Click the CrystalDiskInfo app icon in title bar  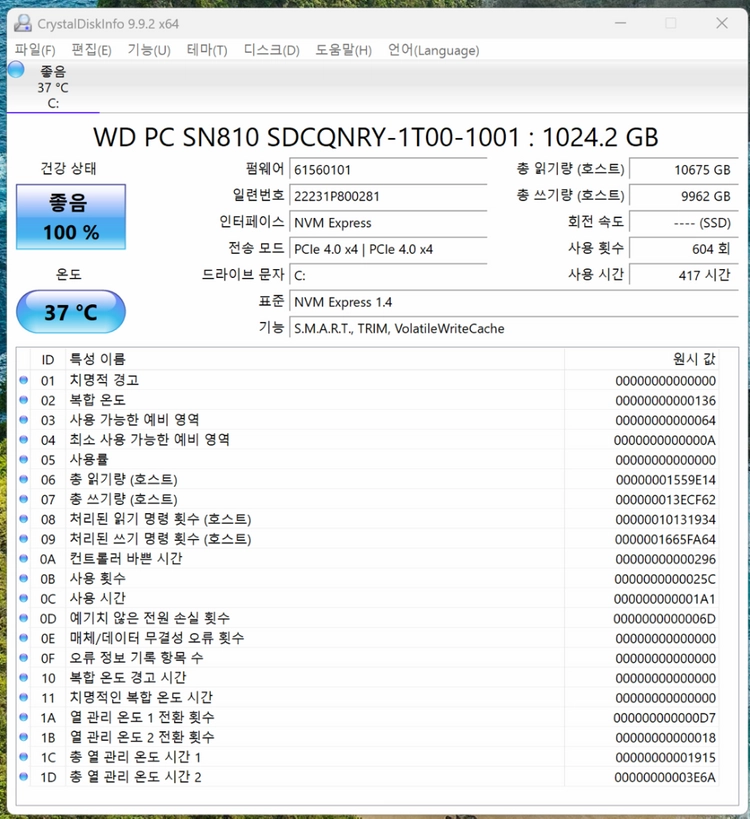23,23
